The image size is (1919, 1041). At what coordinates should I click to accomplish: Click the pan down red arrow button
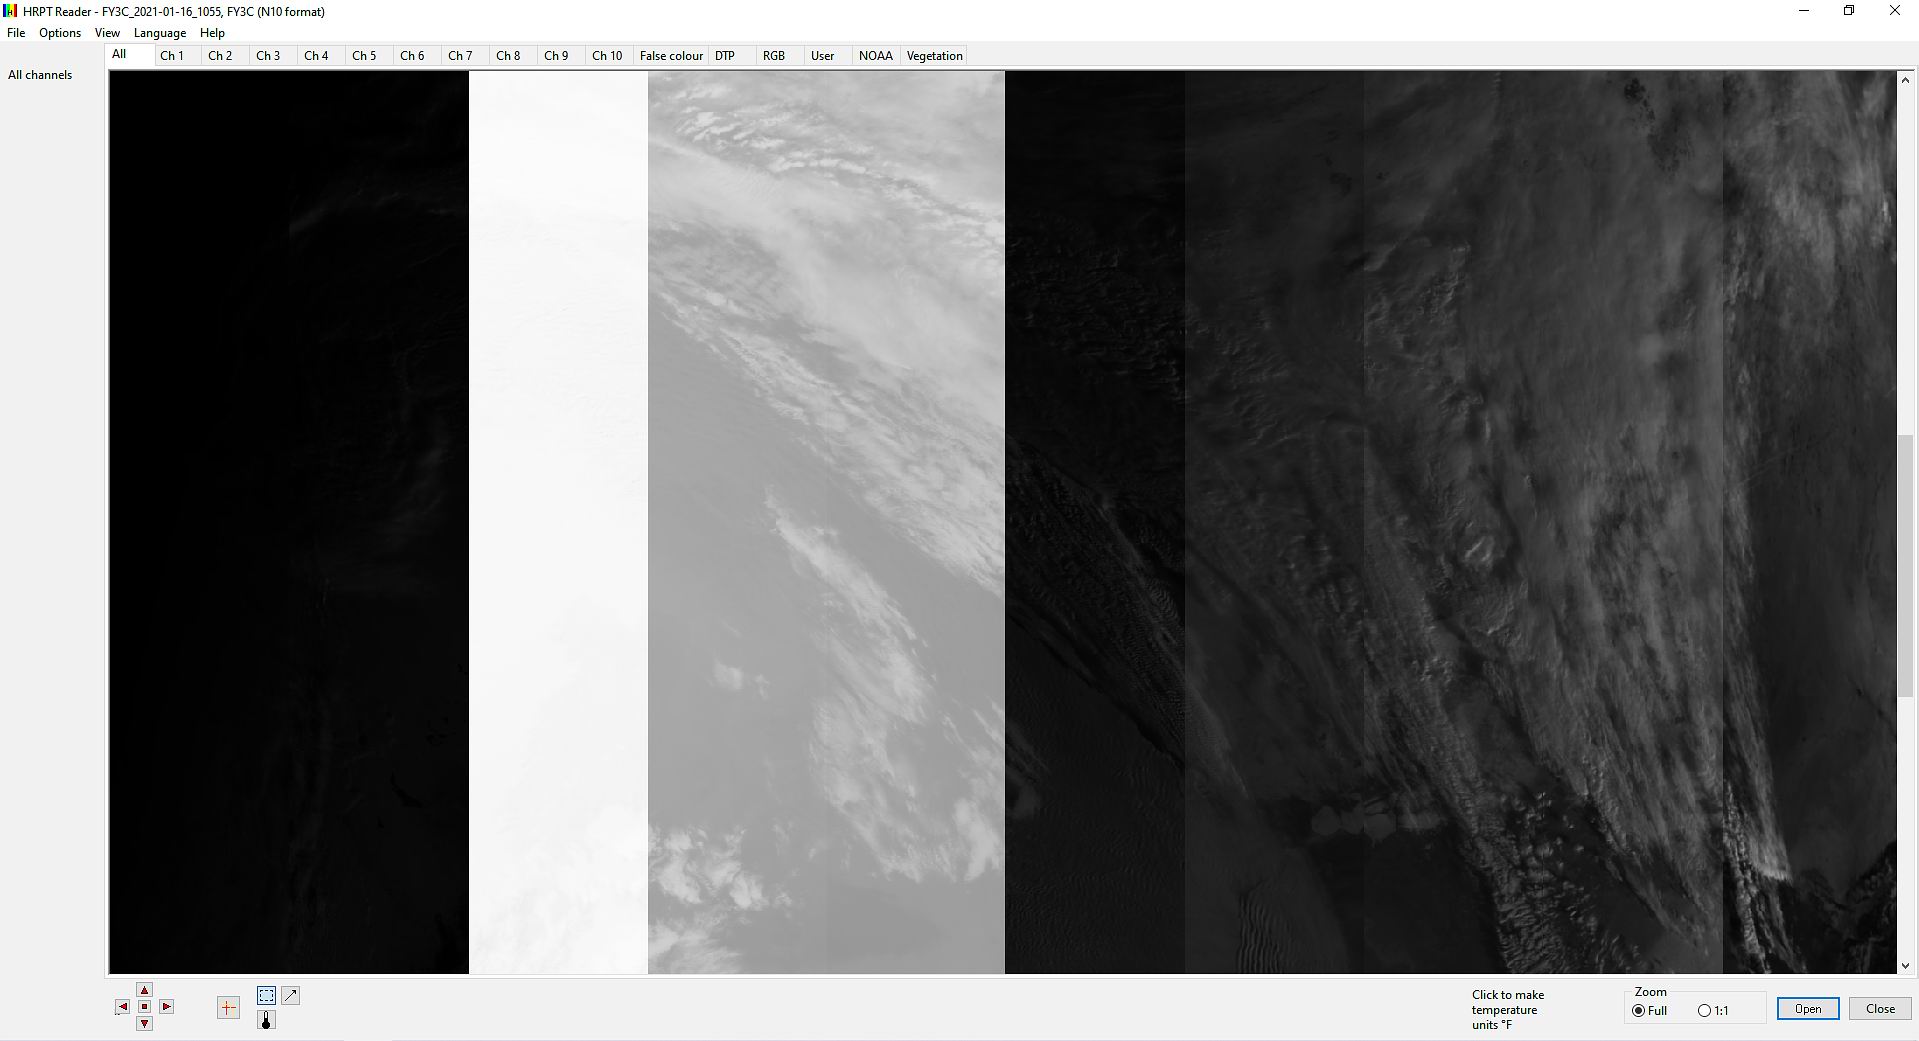[x=144, y=1024]
